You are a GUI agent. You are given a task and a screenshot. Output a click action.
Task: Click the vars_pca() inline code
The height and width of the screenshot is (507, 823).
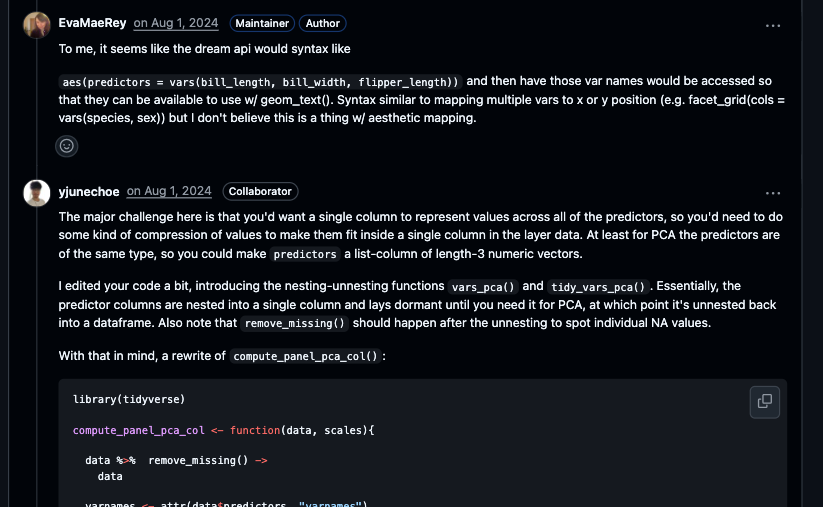coord(482,287)
